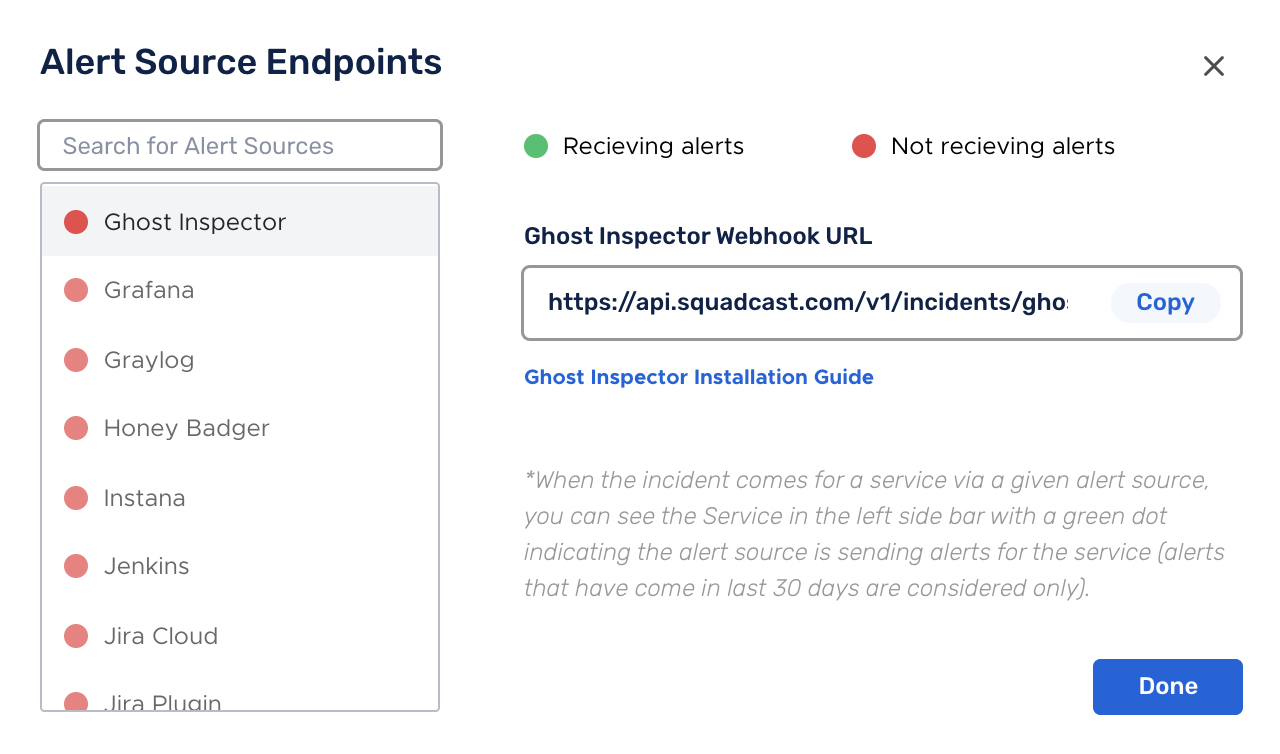Click the red dot next to Grafana
Image resolution: width=1280 pixels, height=754 pixels.
76,290
